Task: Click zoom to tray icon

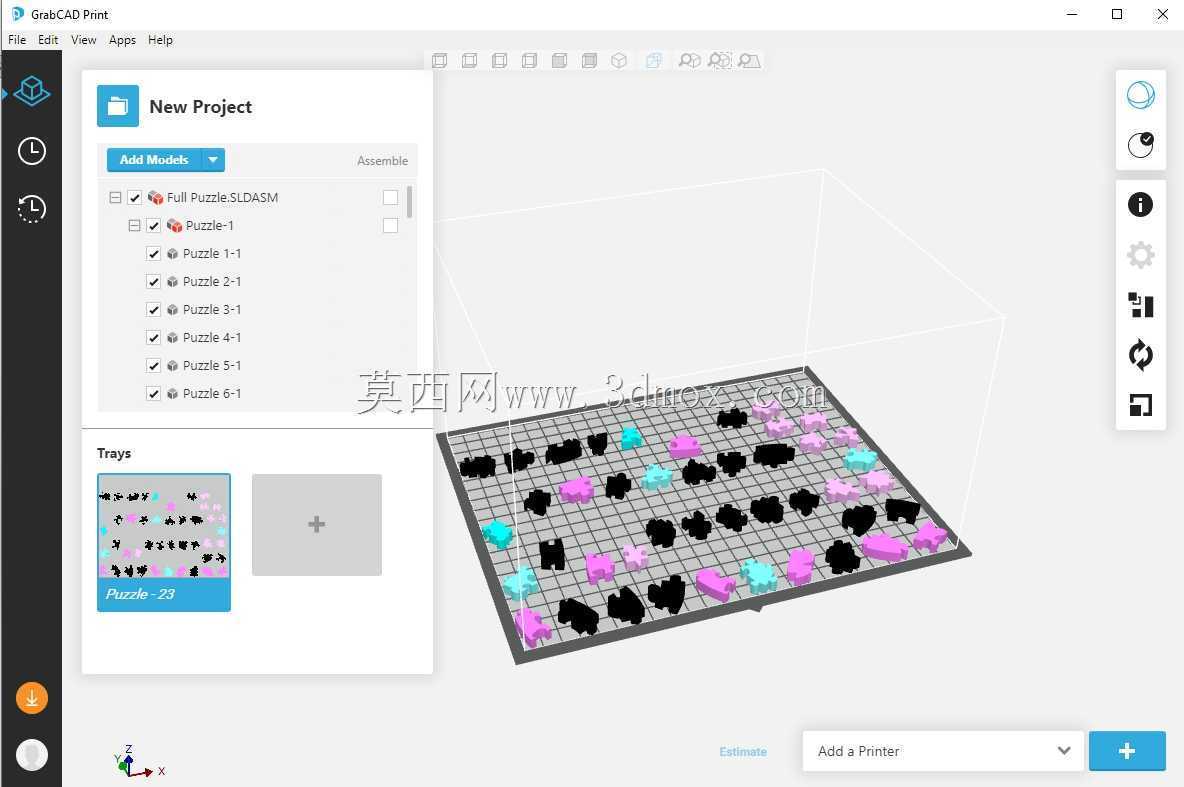Action: (x=748, y=60)
